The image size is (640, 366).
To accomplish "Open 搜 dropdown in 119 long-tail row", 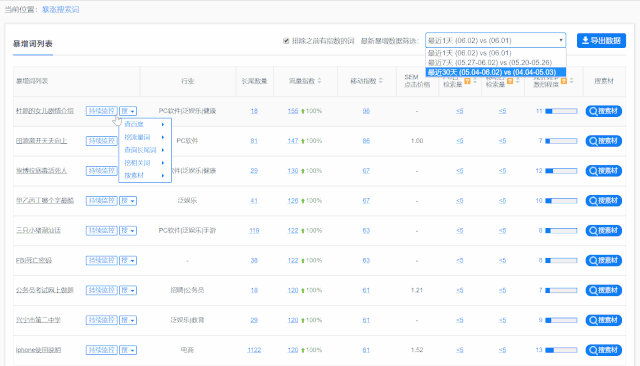I will tap(128, 231).
